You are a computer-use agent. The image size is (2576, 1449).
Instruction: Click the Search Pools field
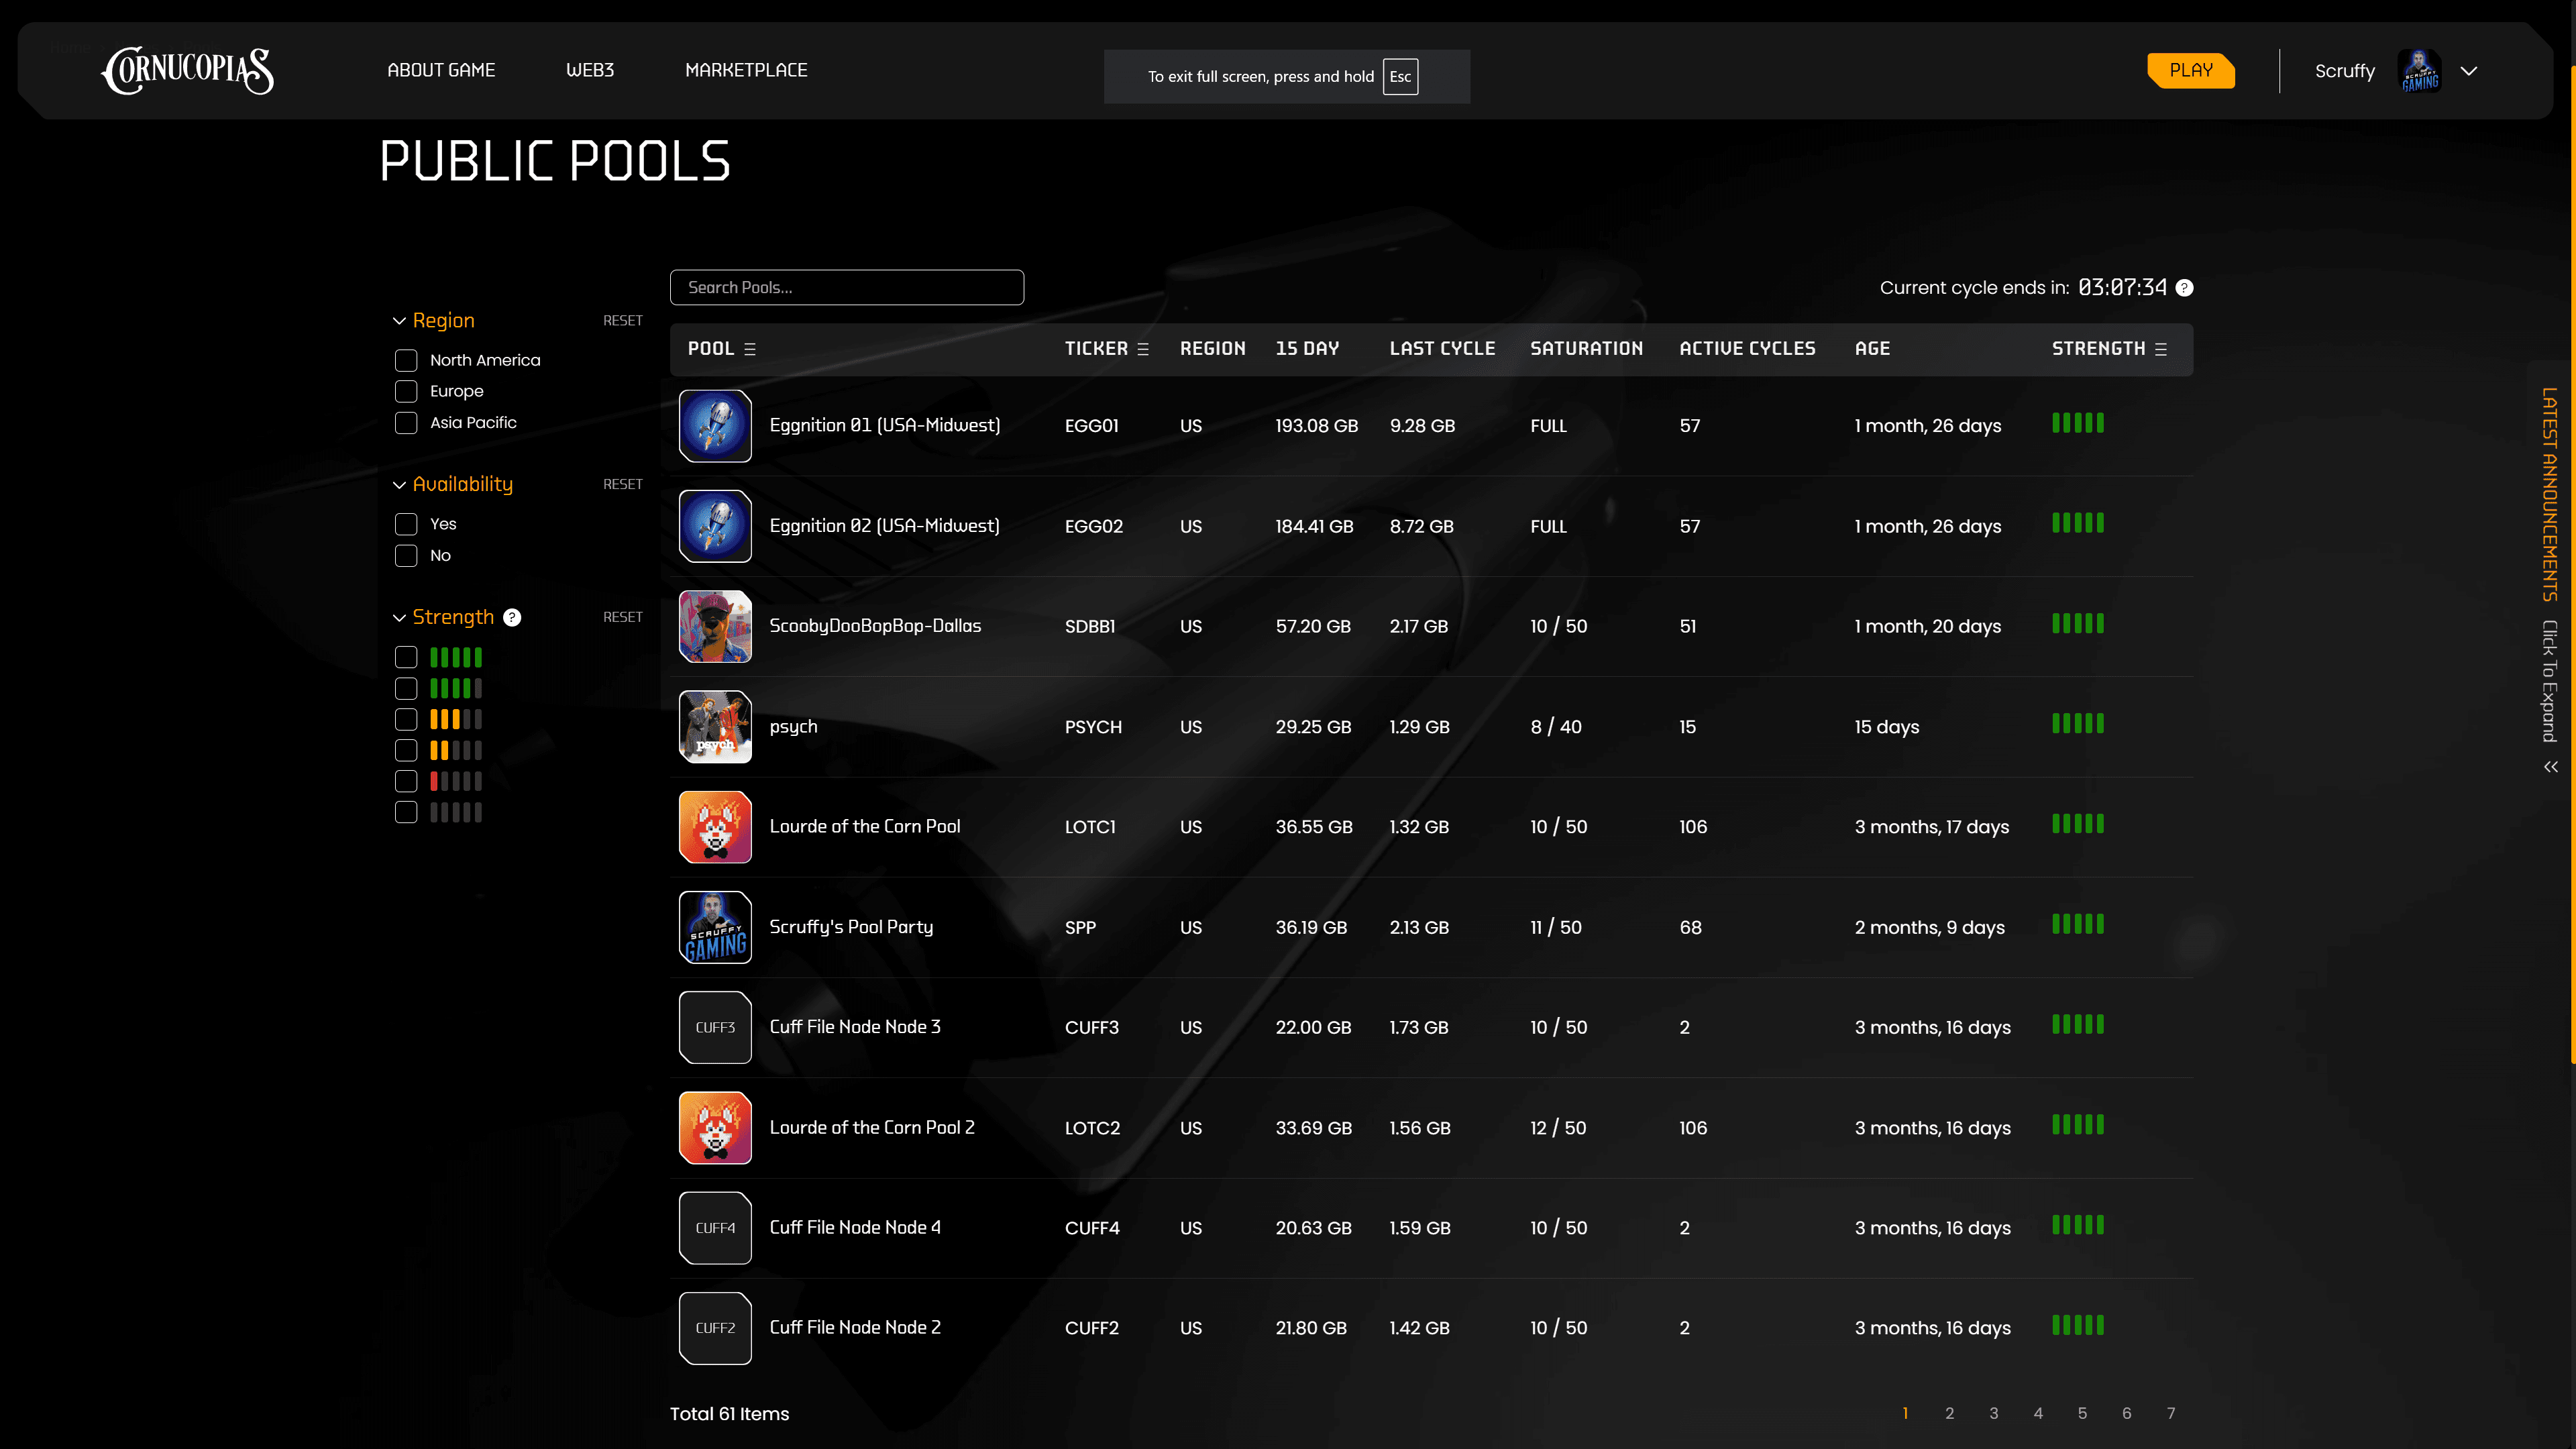click(x=846, y=287)
